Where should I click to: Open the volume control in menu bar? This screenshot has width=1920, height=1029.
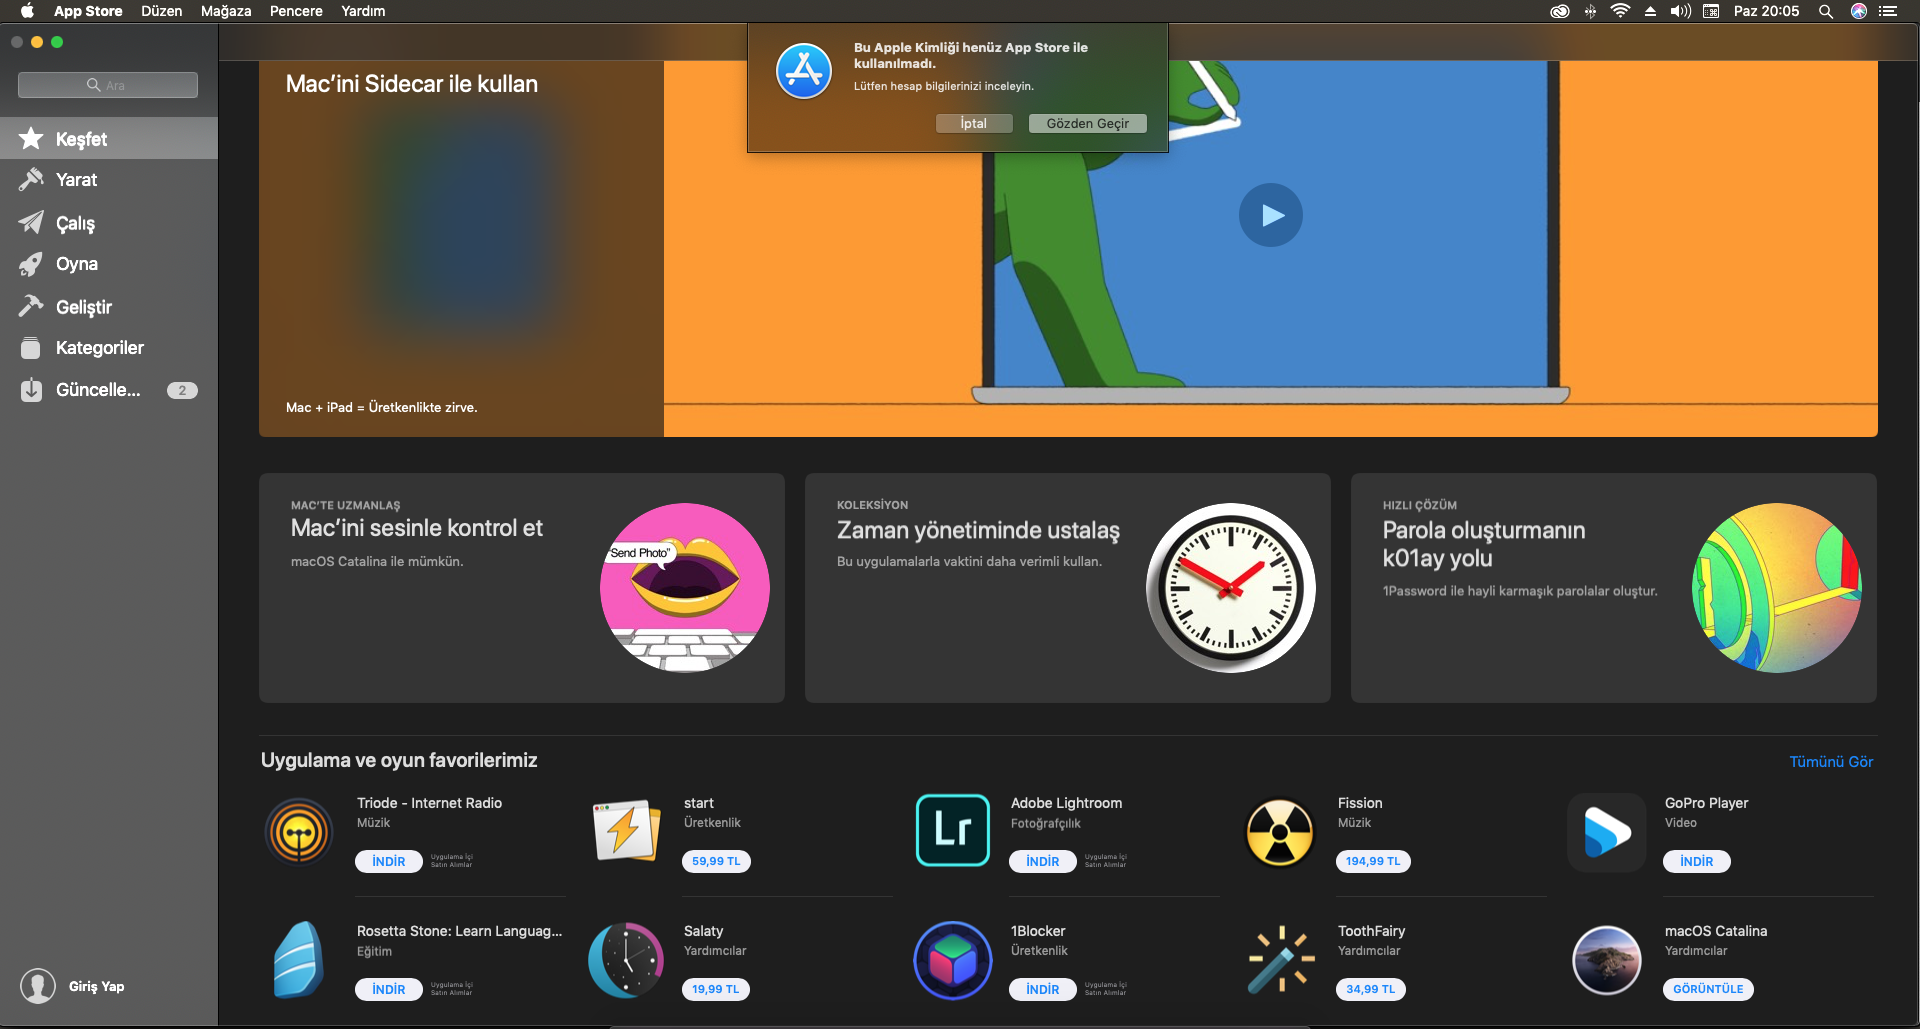[1681, 11]
